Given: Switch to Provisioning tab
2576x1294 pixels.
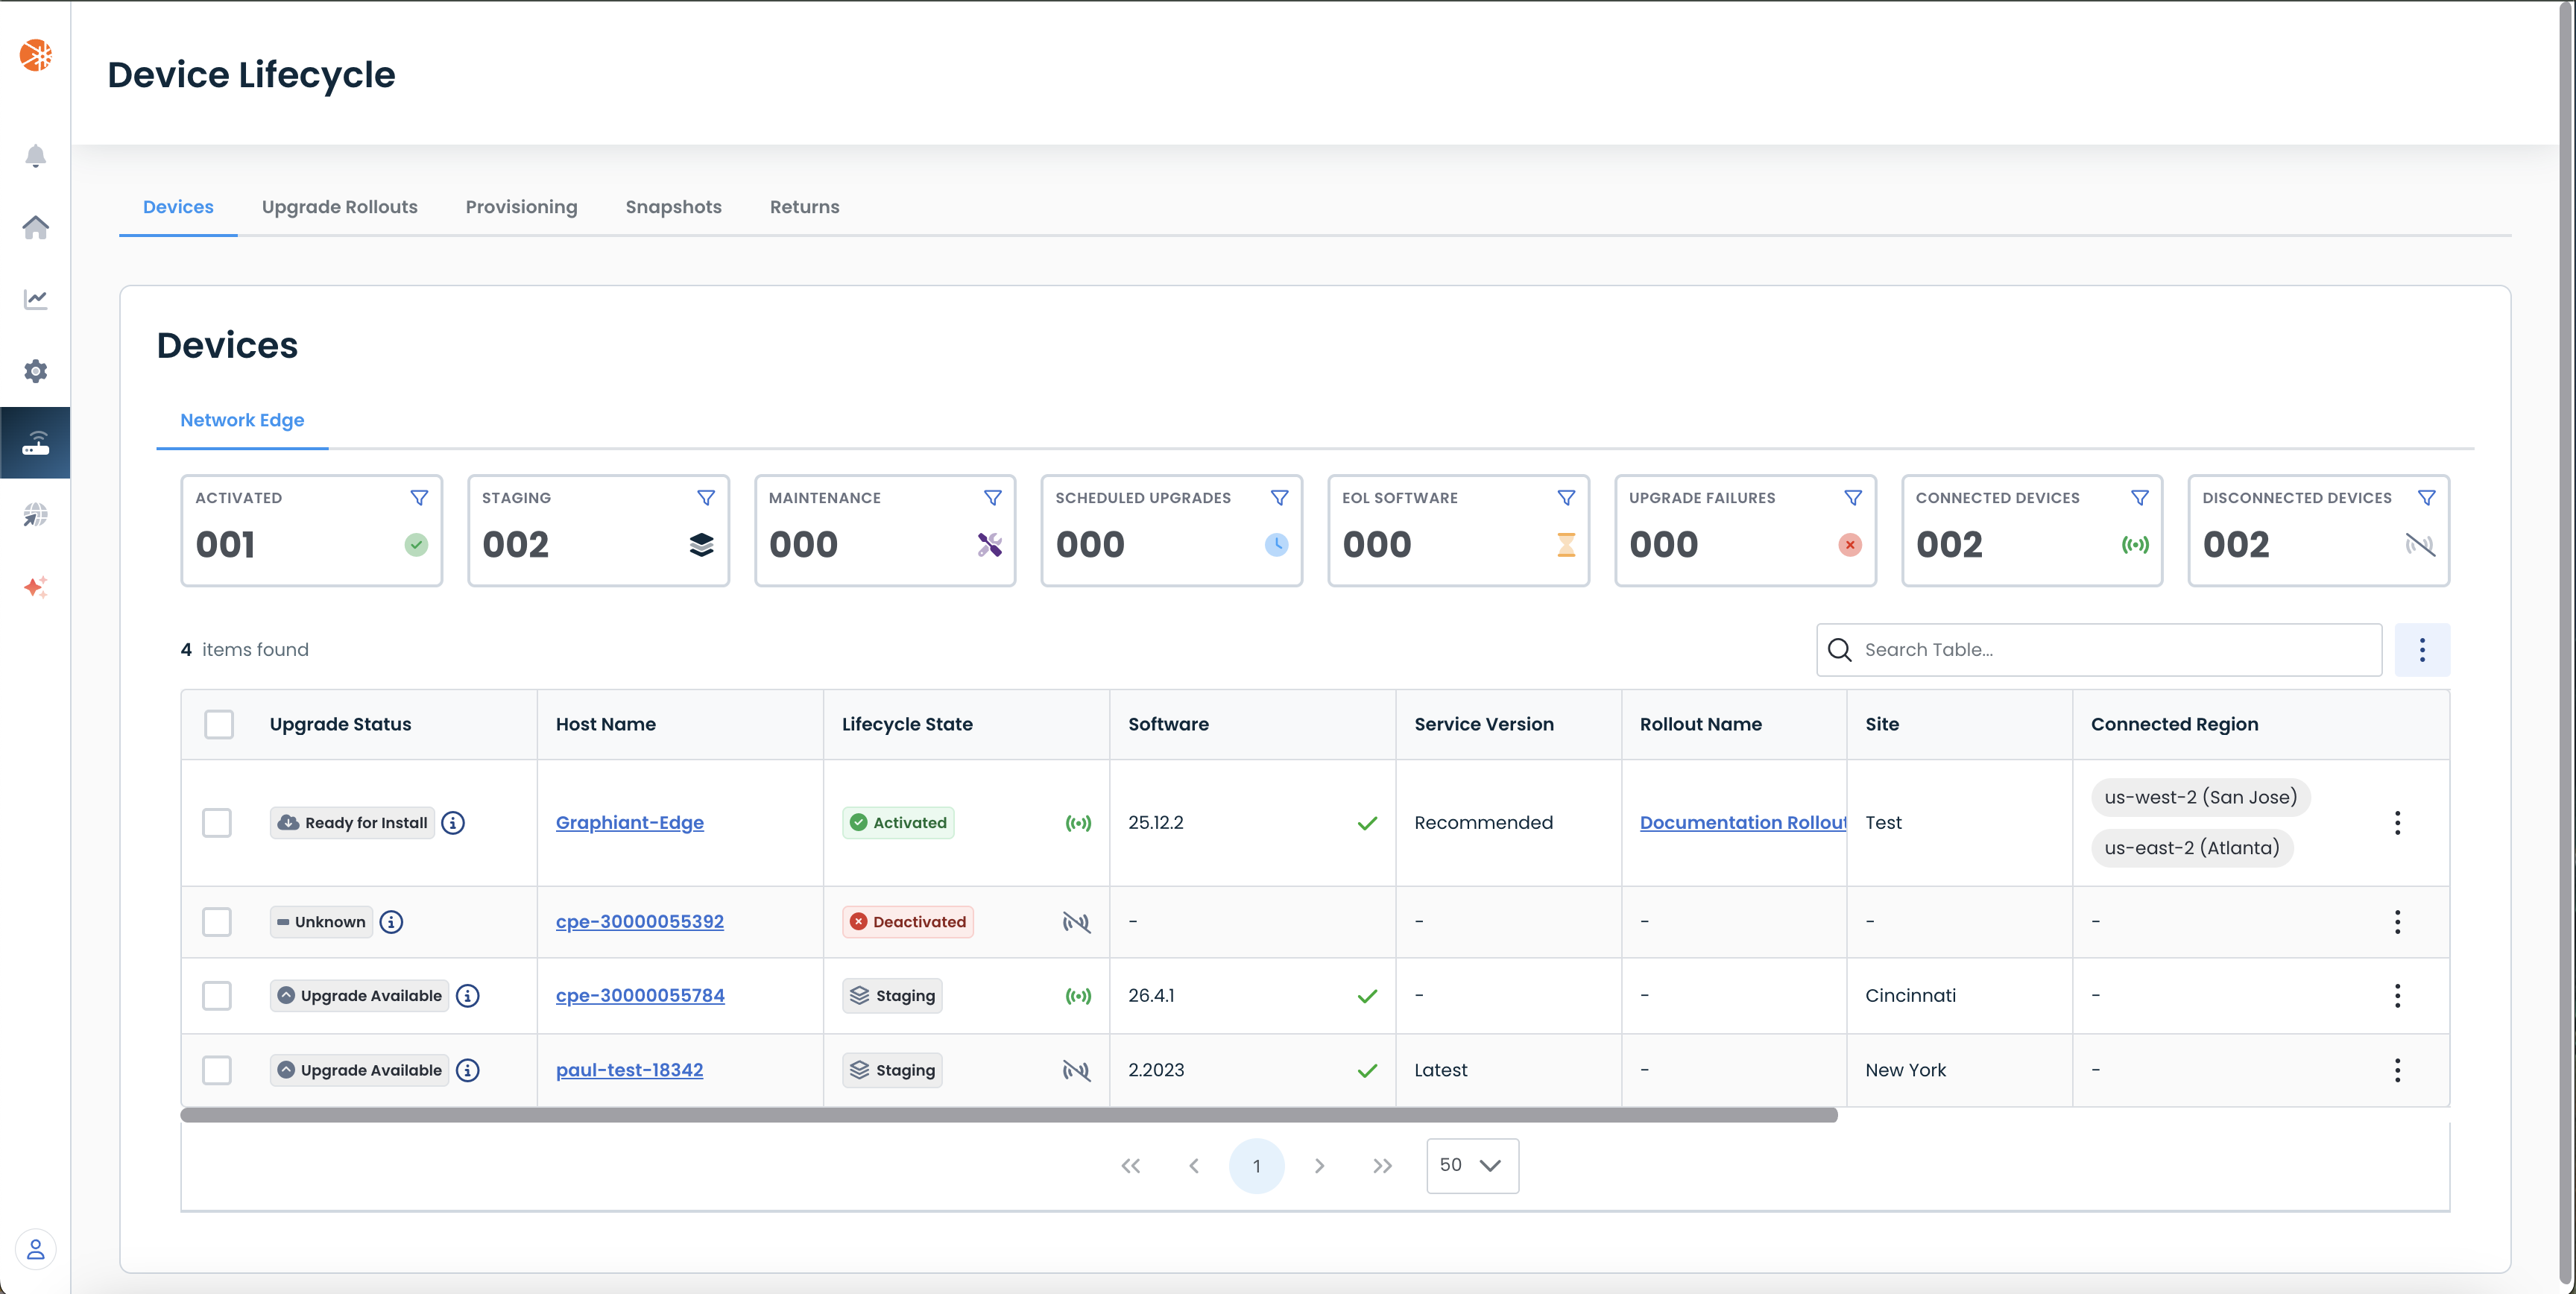Looking at the screenshot, I should pyautogui.click(x=521, y=207).
